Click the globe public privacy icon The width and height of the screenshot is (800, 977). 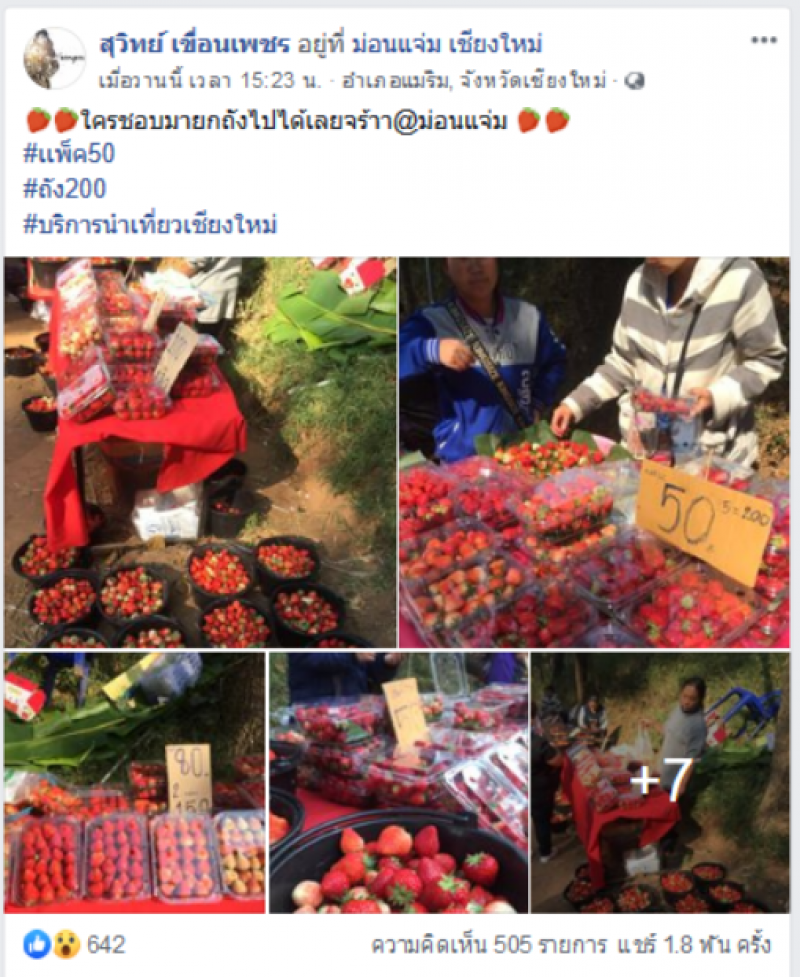point(635,82)
